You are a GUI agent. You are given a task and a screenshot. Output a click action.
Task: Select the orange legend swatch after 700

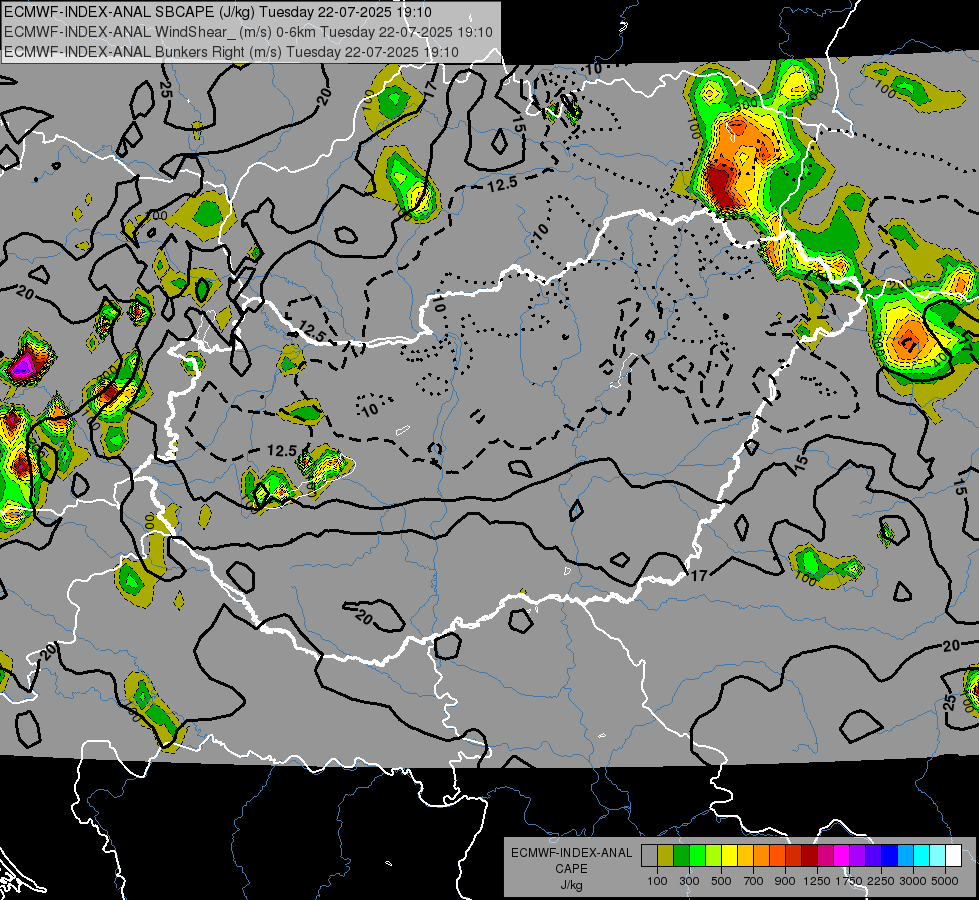coord(762,855)
